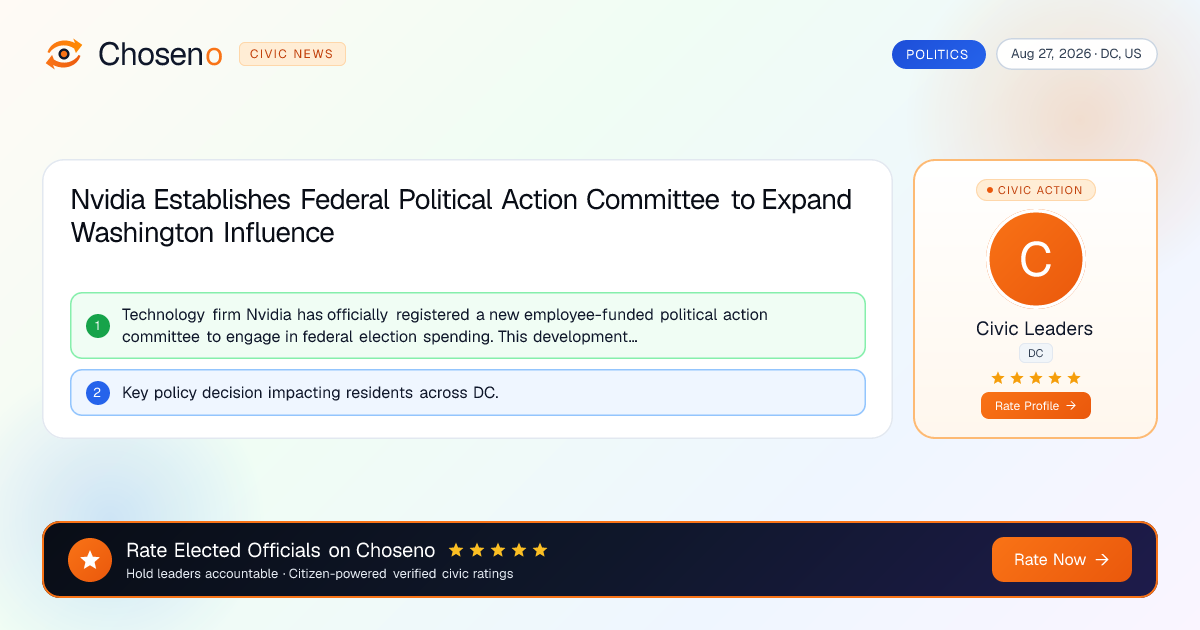Select the fifth star under Civic Leaders
Viewport: 1200px width, 630px height.
point(1074,378)
